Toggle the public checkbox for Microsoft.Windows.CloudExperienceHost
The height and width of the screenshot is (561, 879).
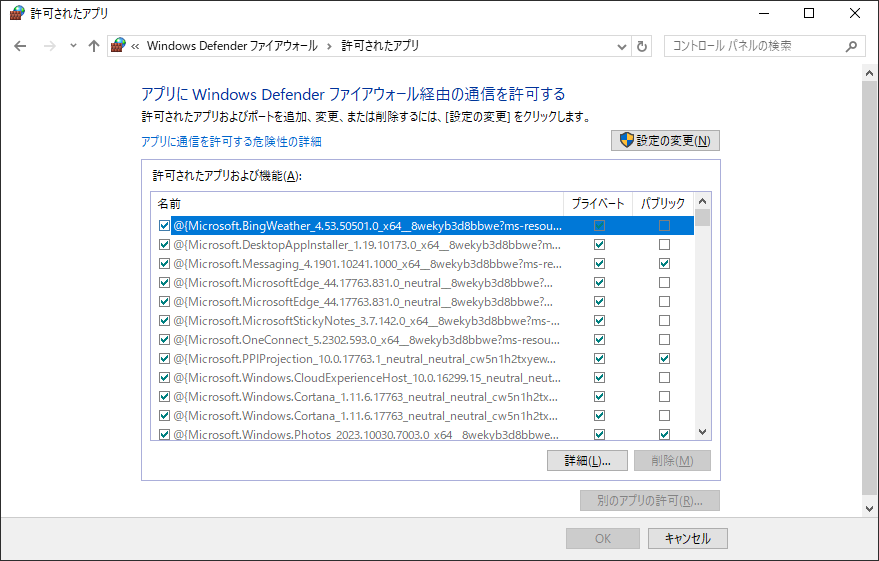point(664,378)
